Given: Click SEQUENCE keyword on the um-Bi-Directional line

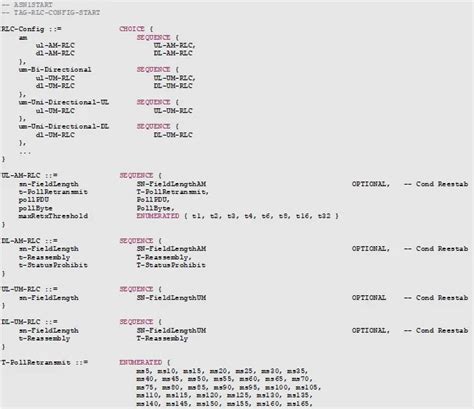Looking at the screenshot, I should pos(153,70).
